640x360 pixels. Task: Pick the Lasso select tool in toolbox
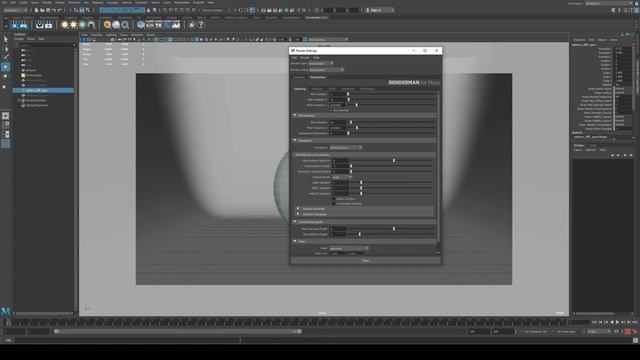[5, 48]
